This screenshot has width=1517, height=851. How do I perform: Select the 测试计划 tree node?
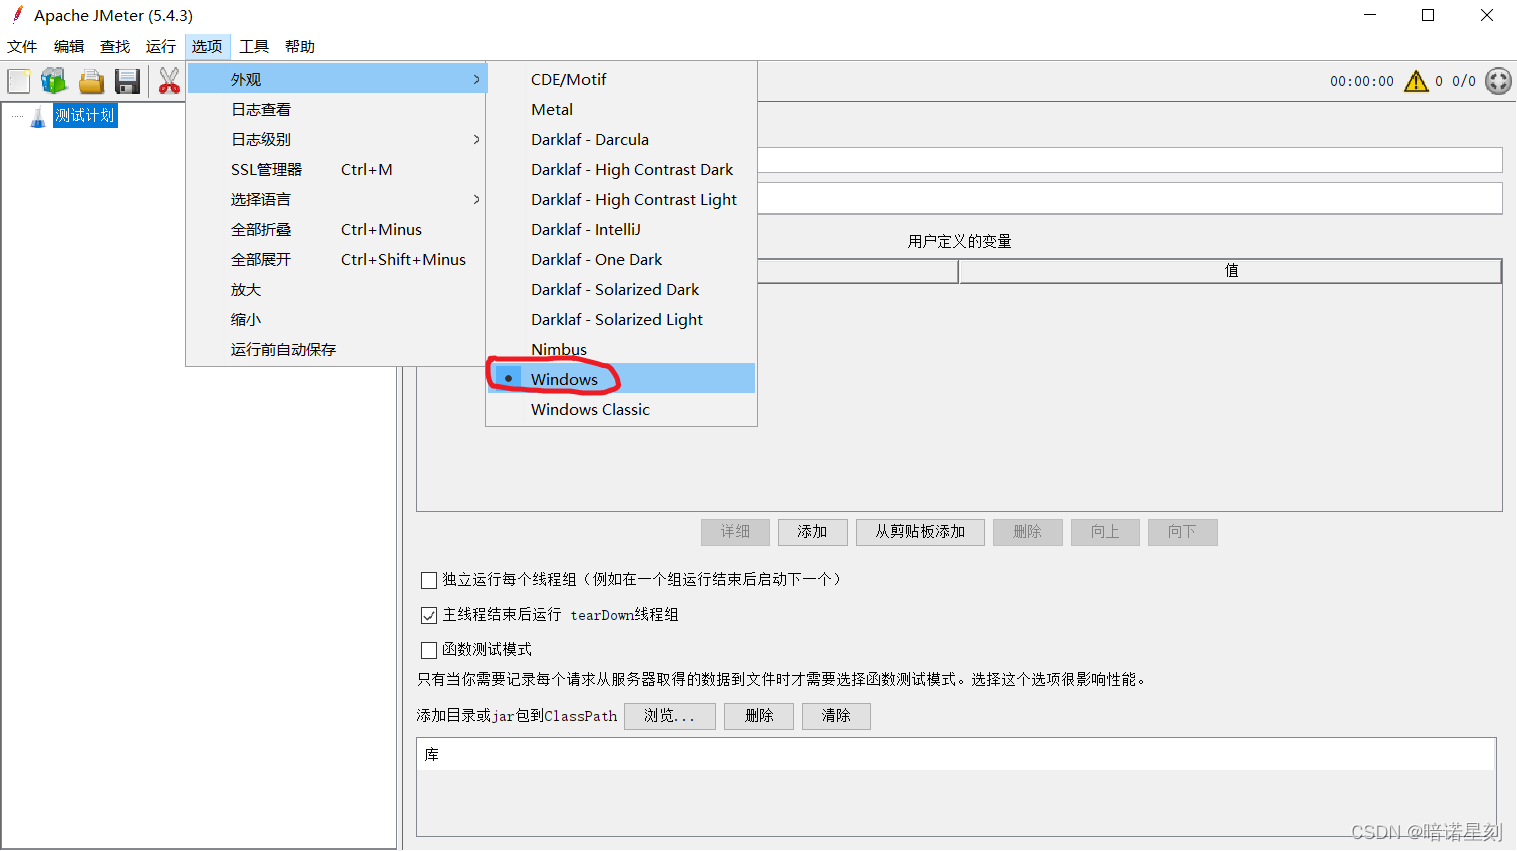(x=85, y=116)
